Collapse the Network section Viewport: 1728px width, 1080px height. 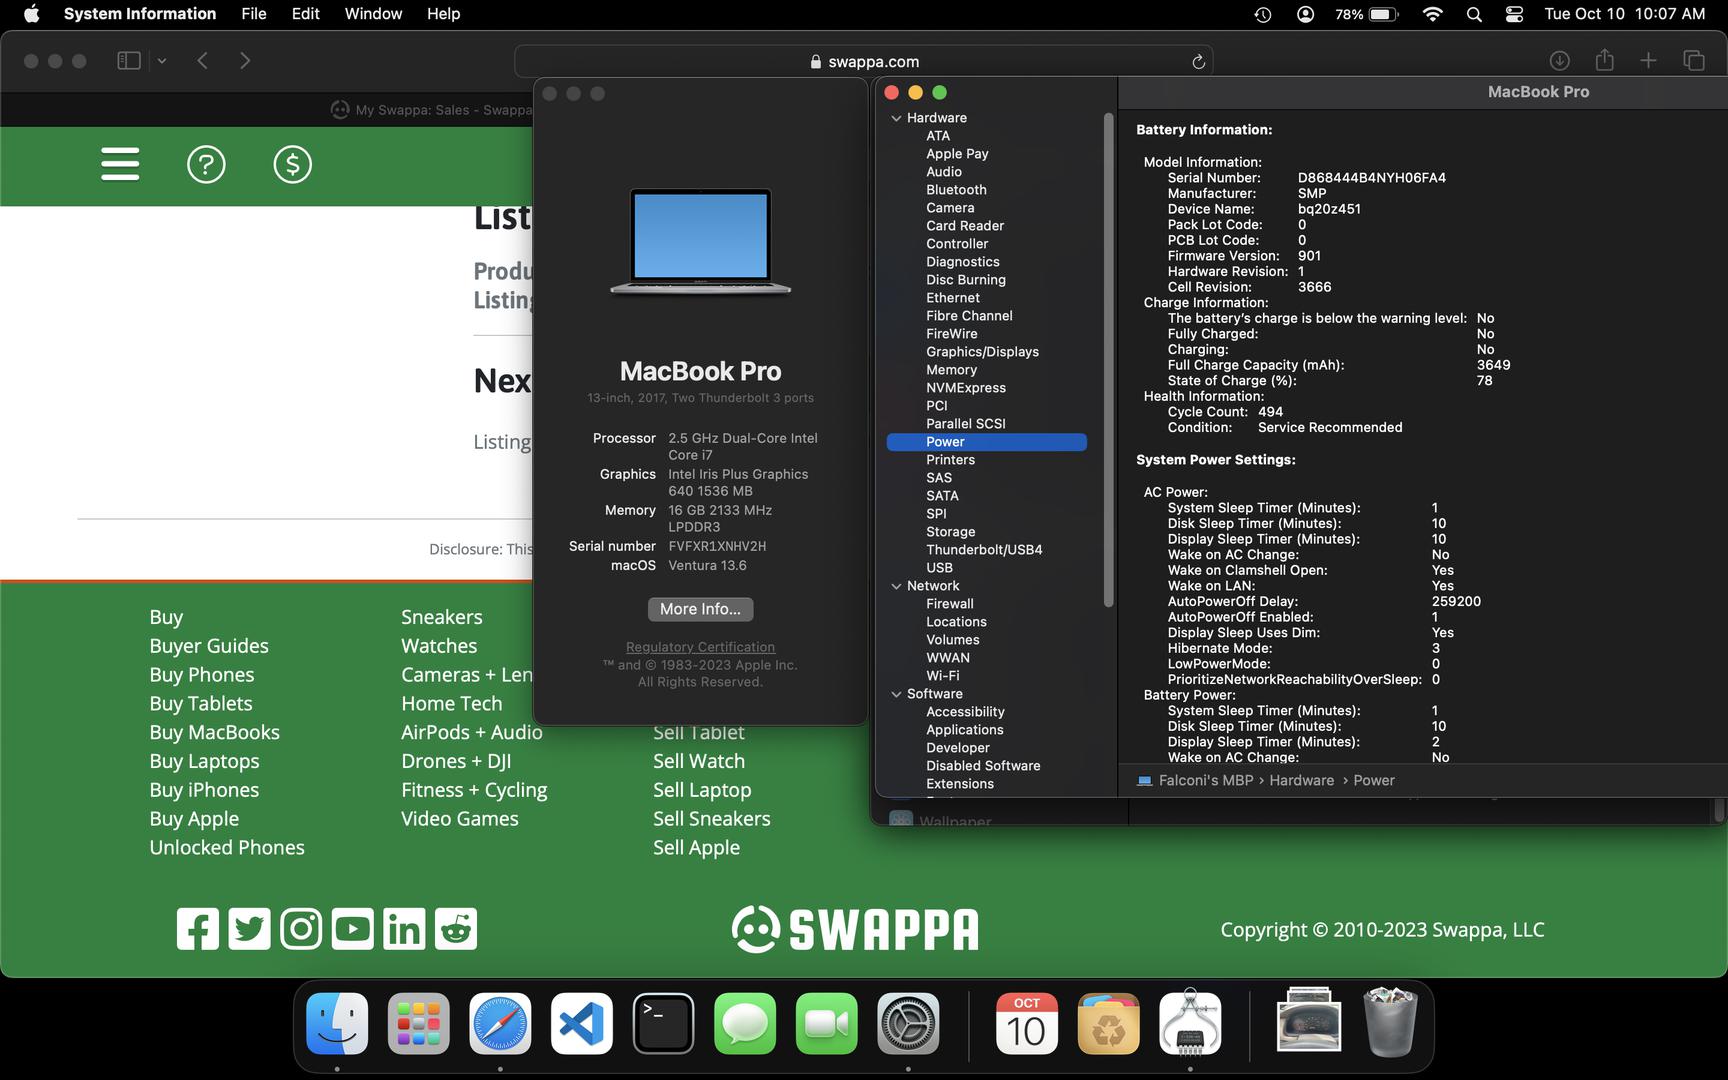[x=896, y=586]
